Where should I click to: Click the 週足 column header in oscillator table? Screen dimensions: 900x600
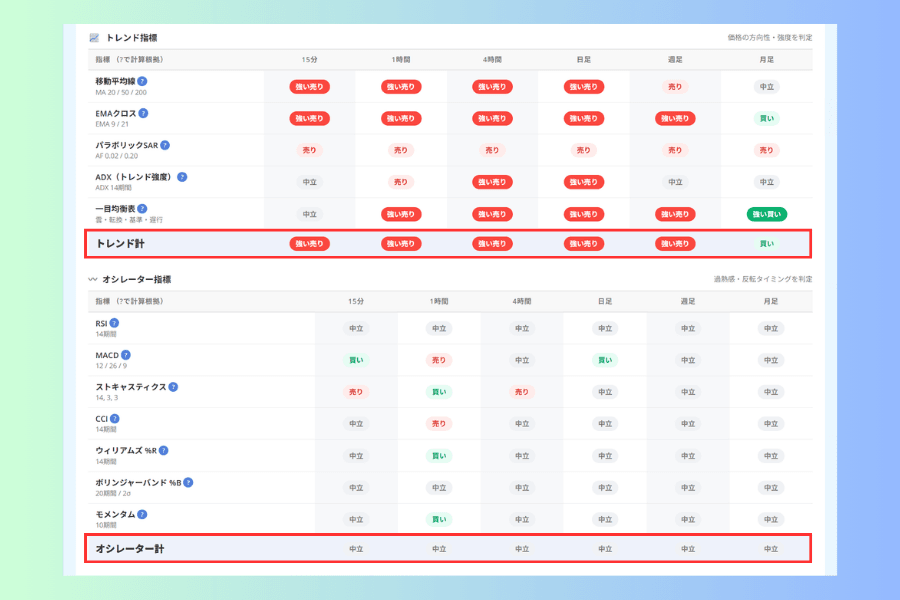click(688, 301)
